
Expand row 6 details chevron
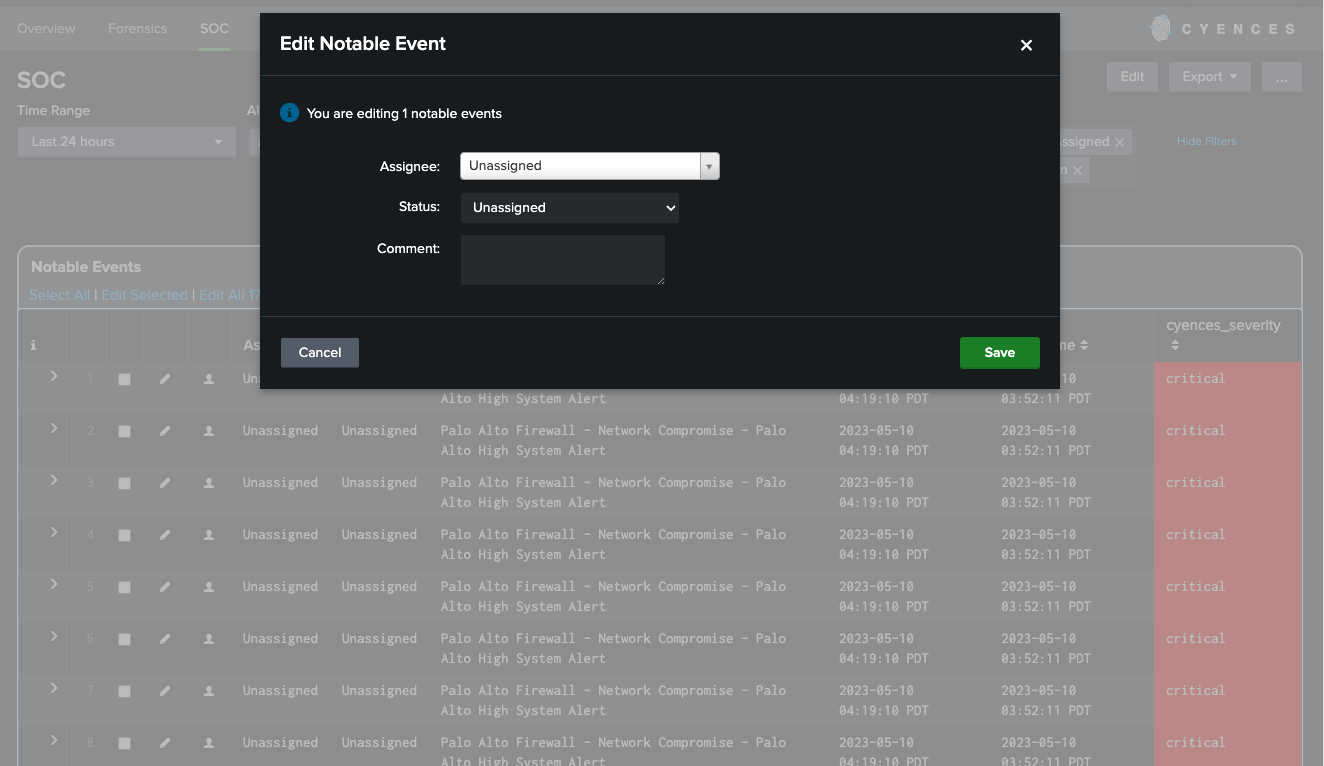[54, 636]
